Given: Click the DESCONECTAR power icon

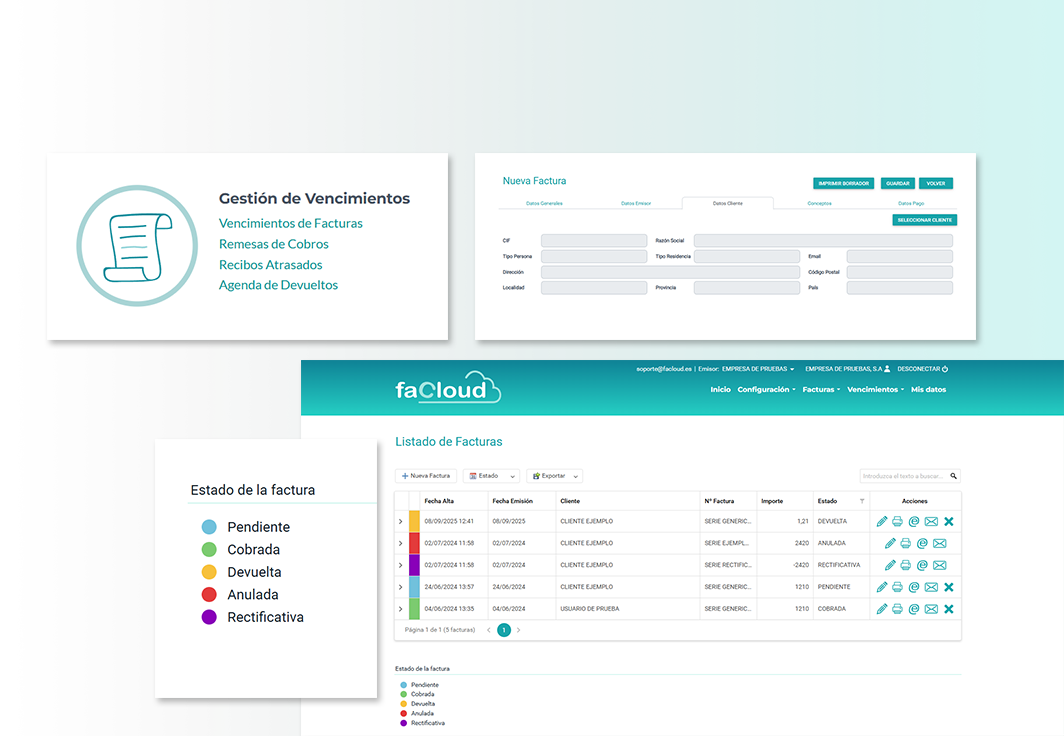Looking at the screenshot, I should (945, 369).
